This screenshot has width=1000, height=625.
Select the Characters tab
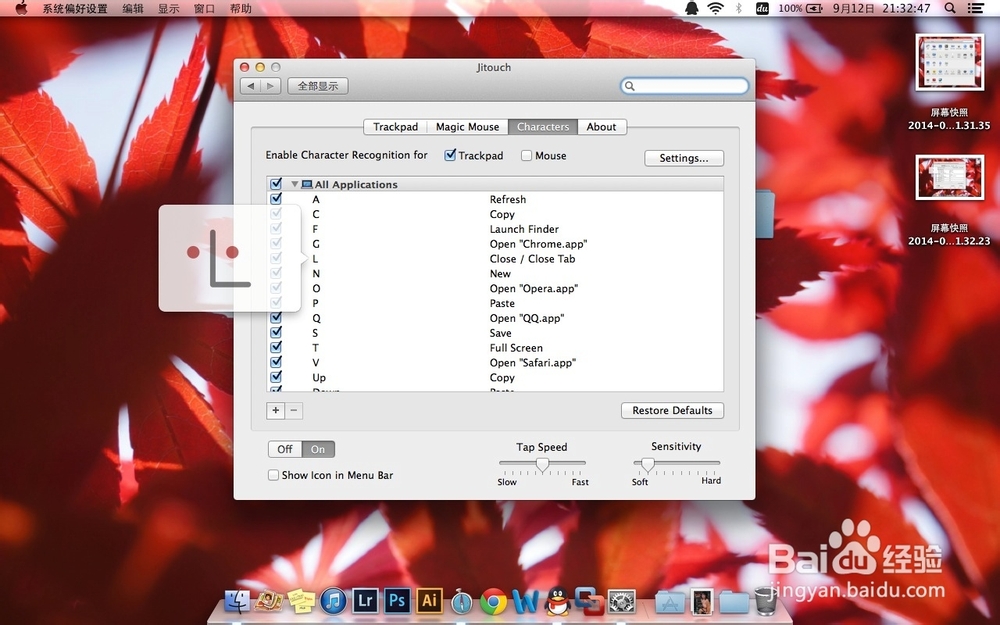[543, 127]
